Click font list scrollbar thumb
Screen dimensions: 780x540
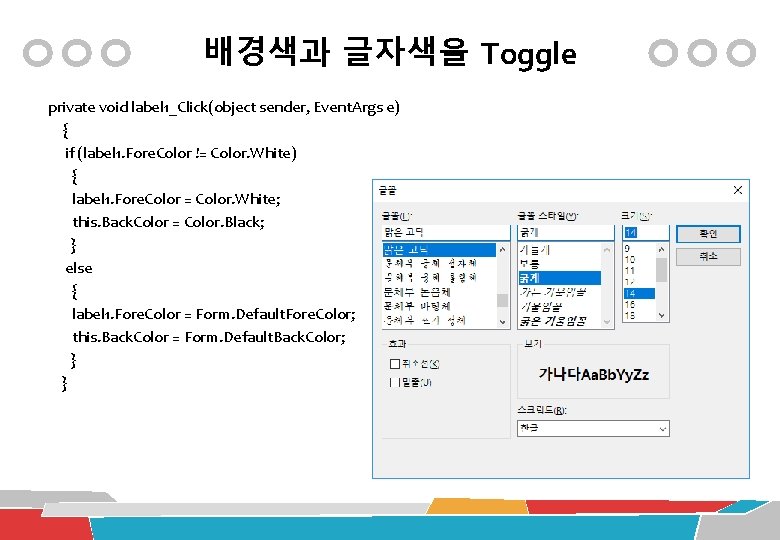click(502, 300)
